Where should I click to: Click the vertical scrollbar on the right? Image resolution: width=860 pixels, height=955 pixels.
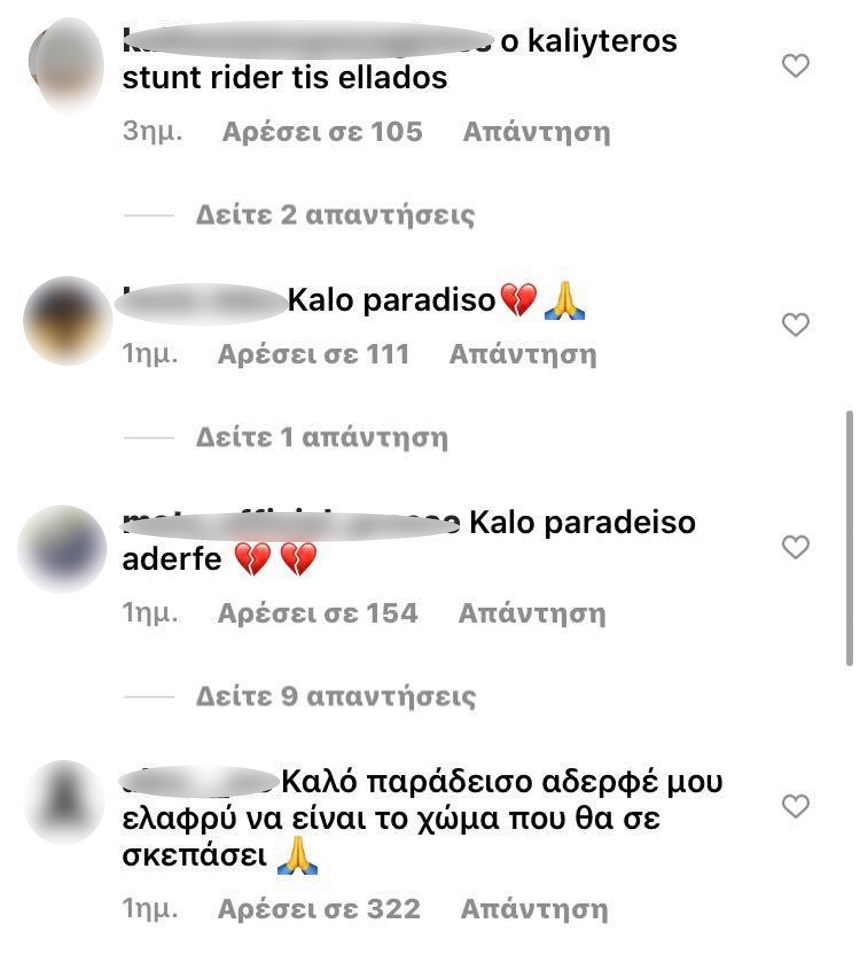pos(849,539)
